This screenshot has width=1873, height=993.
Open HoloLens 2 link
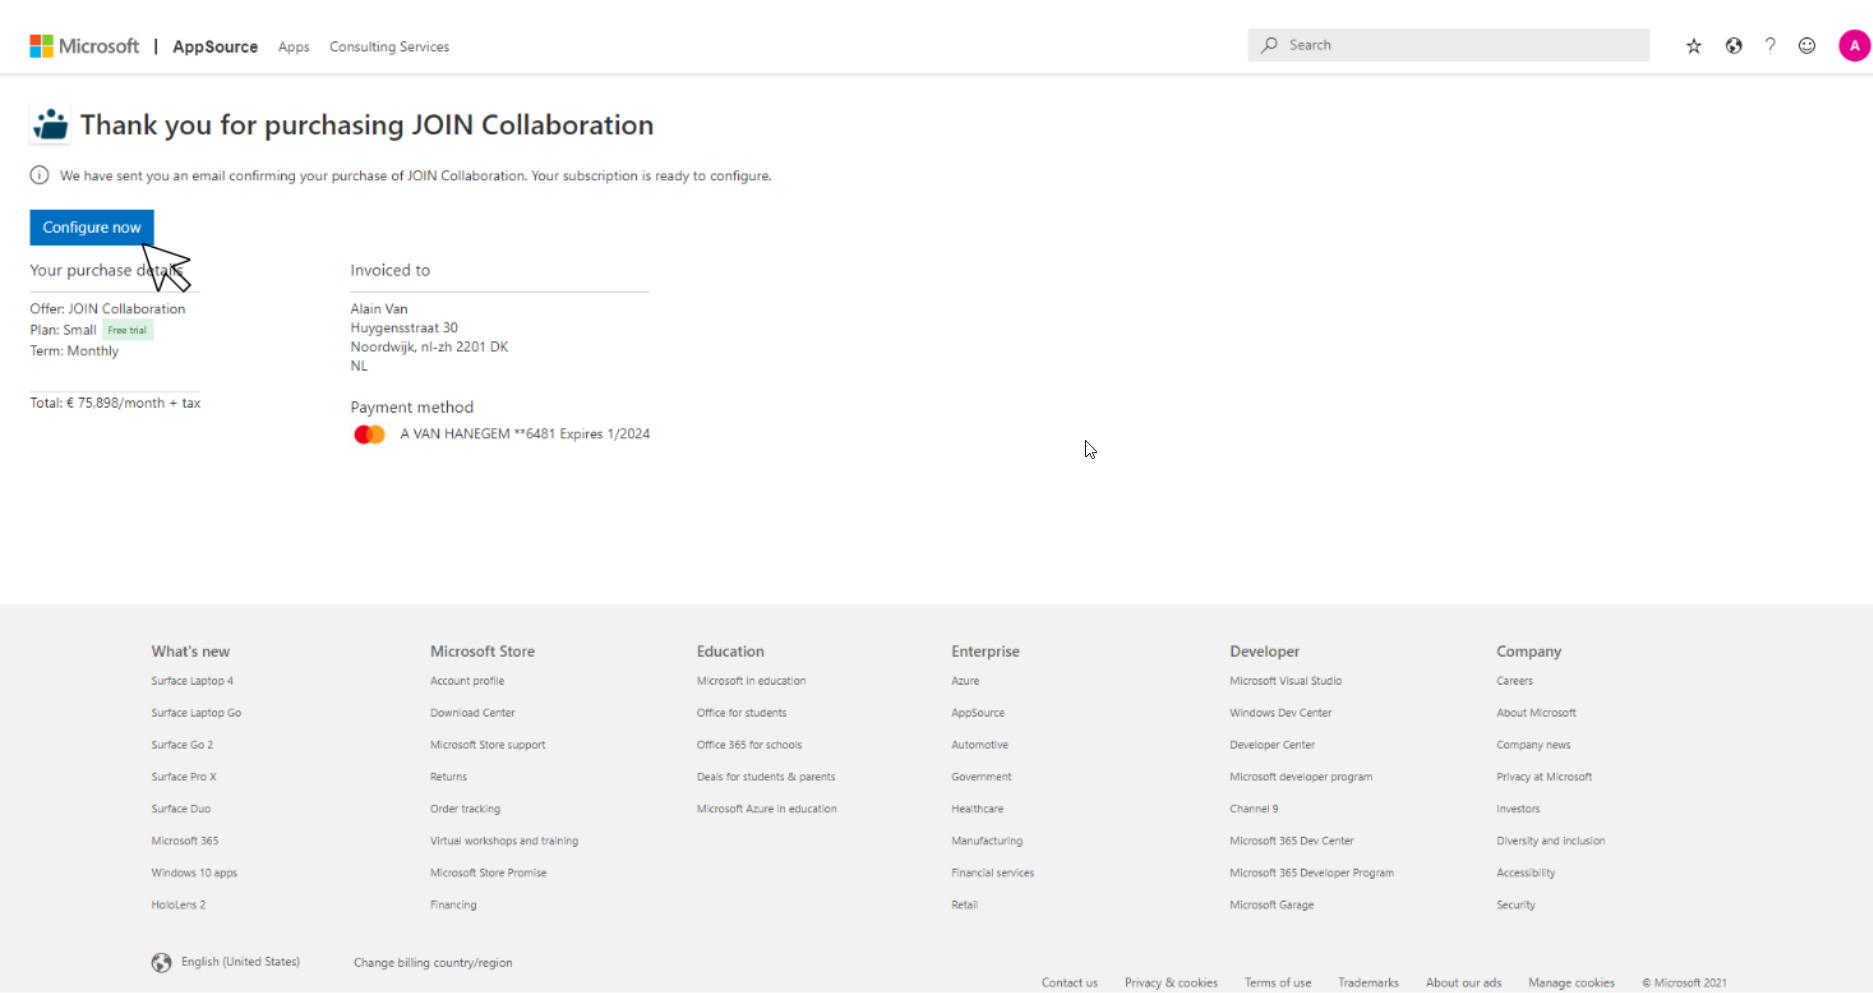click(x=178, y=905)
